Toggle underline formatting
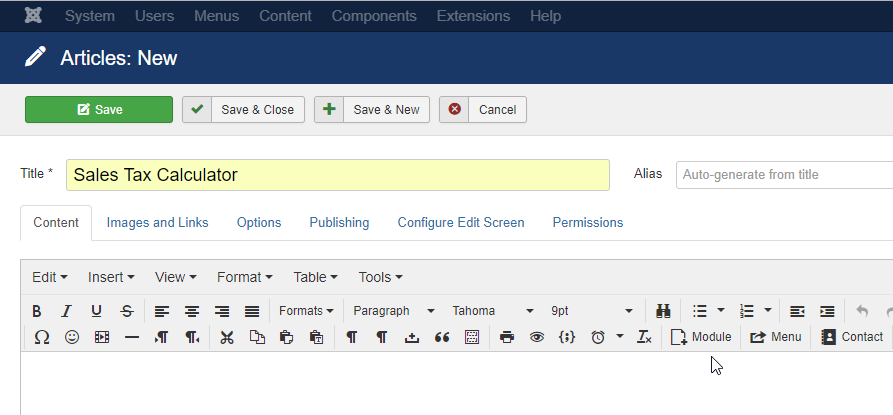 (96, 311)
